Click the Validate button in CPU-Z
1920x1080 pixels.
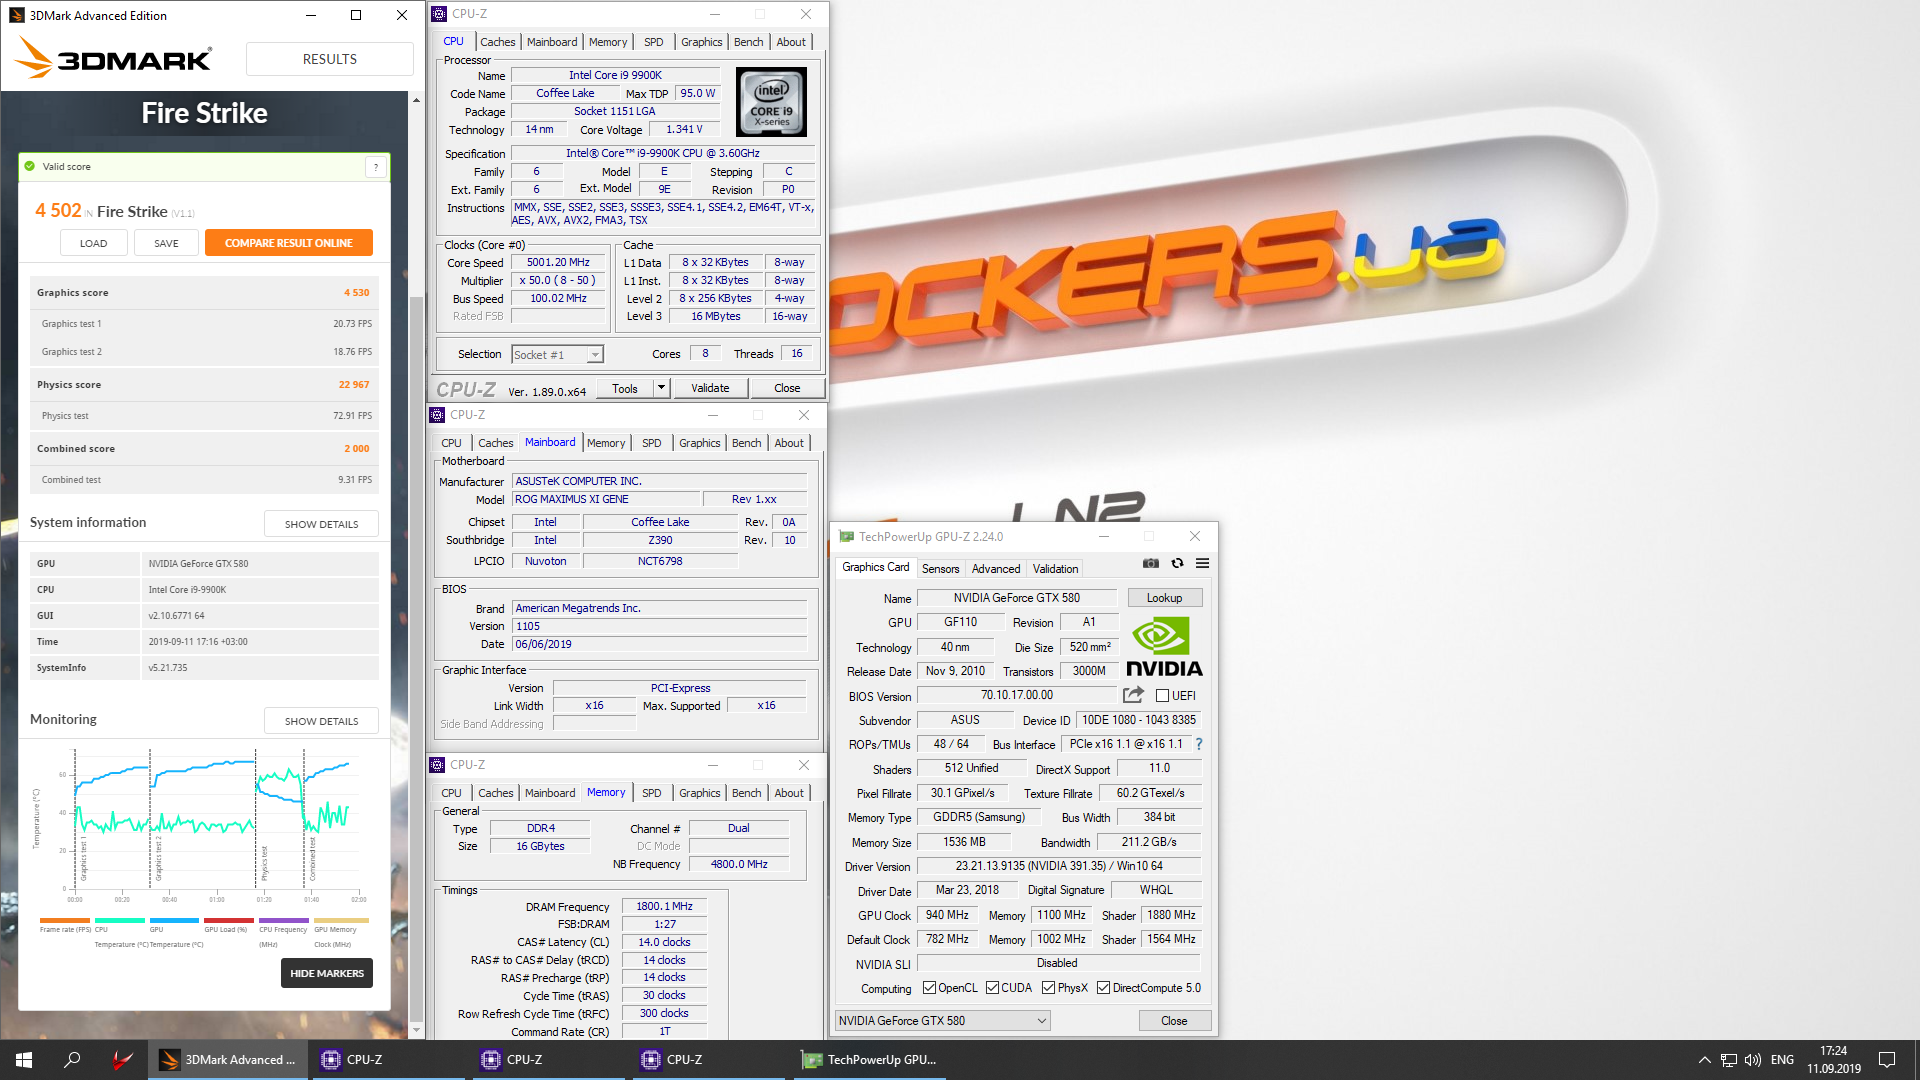coord(710,388)
